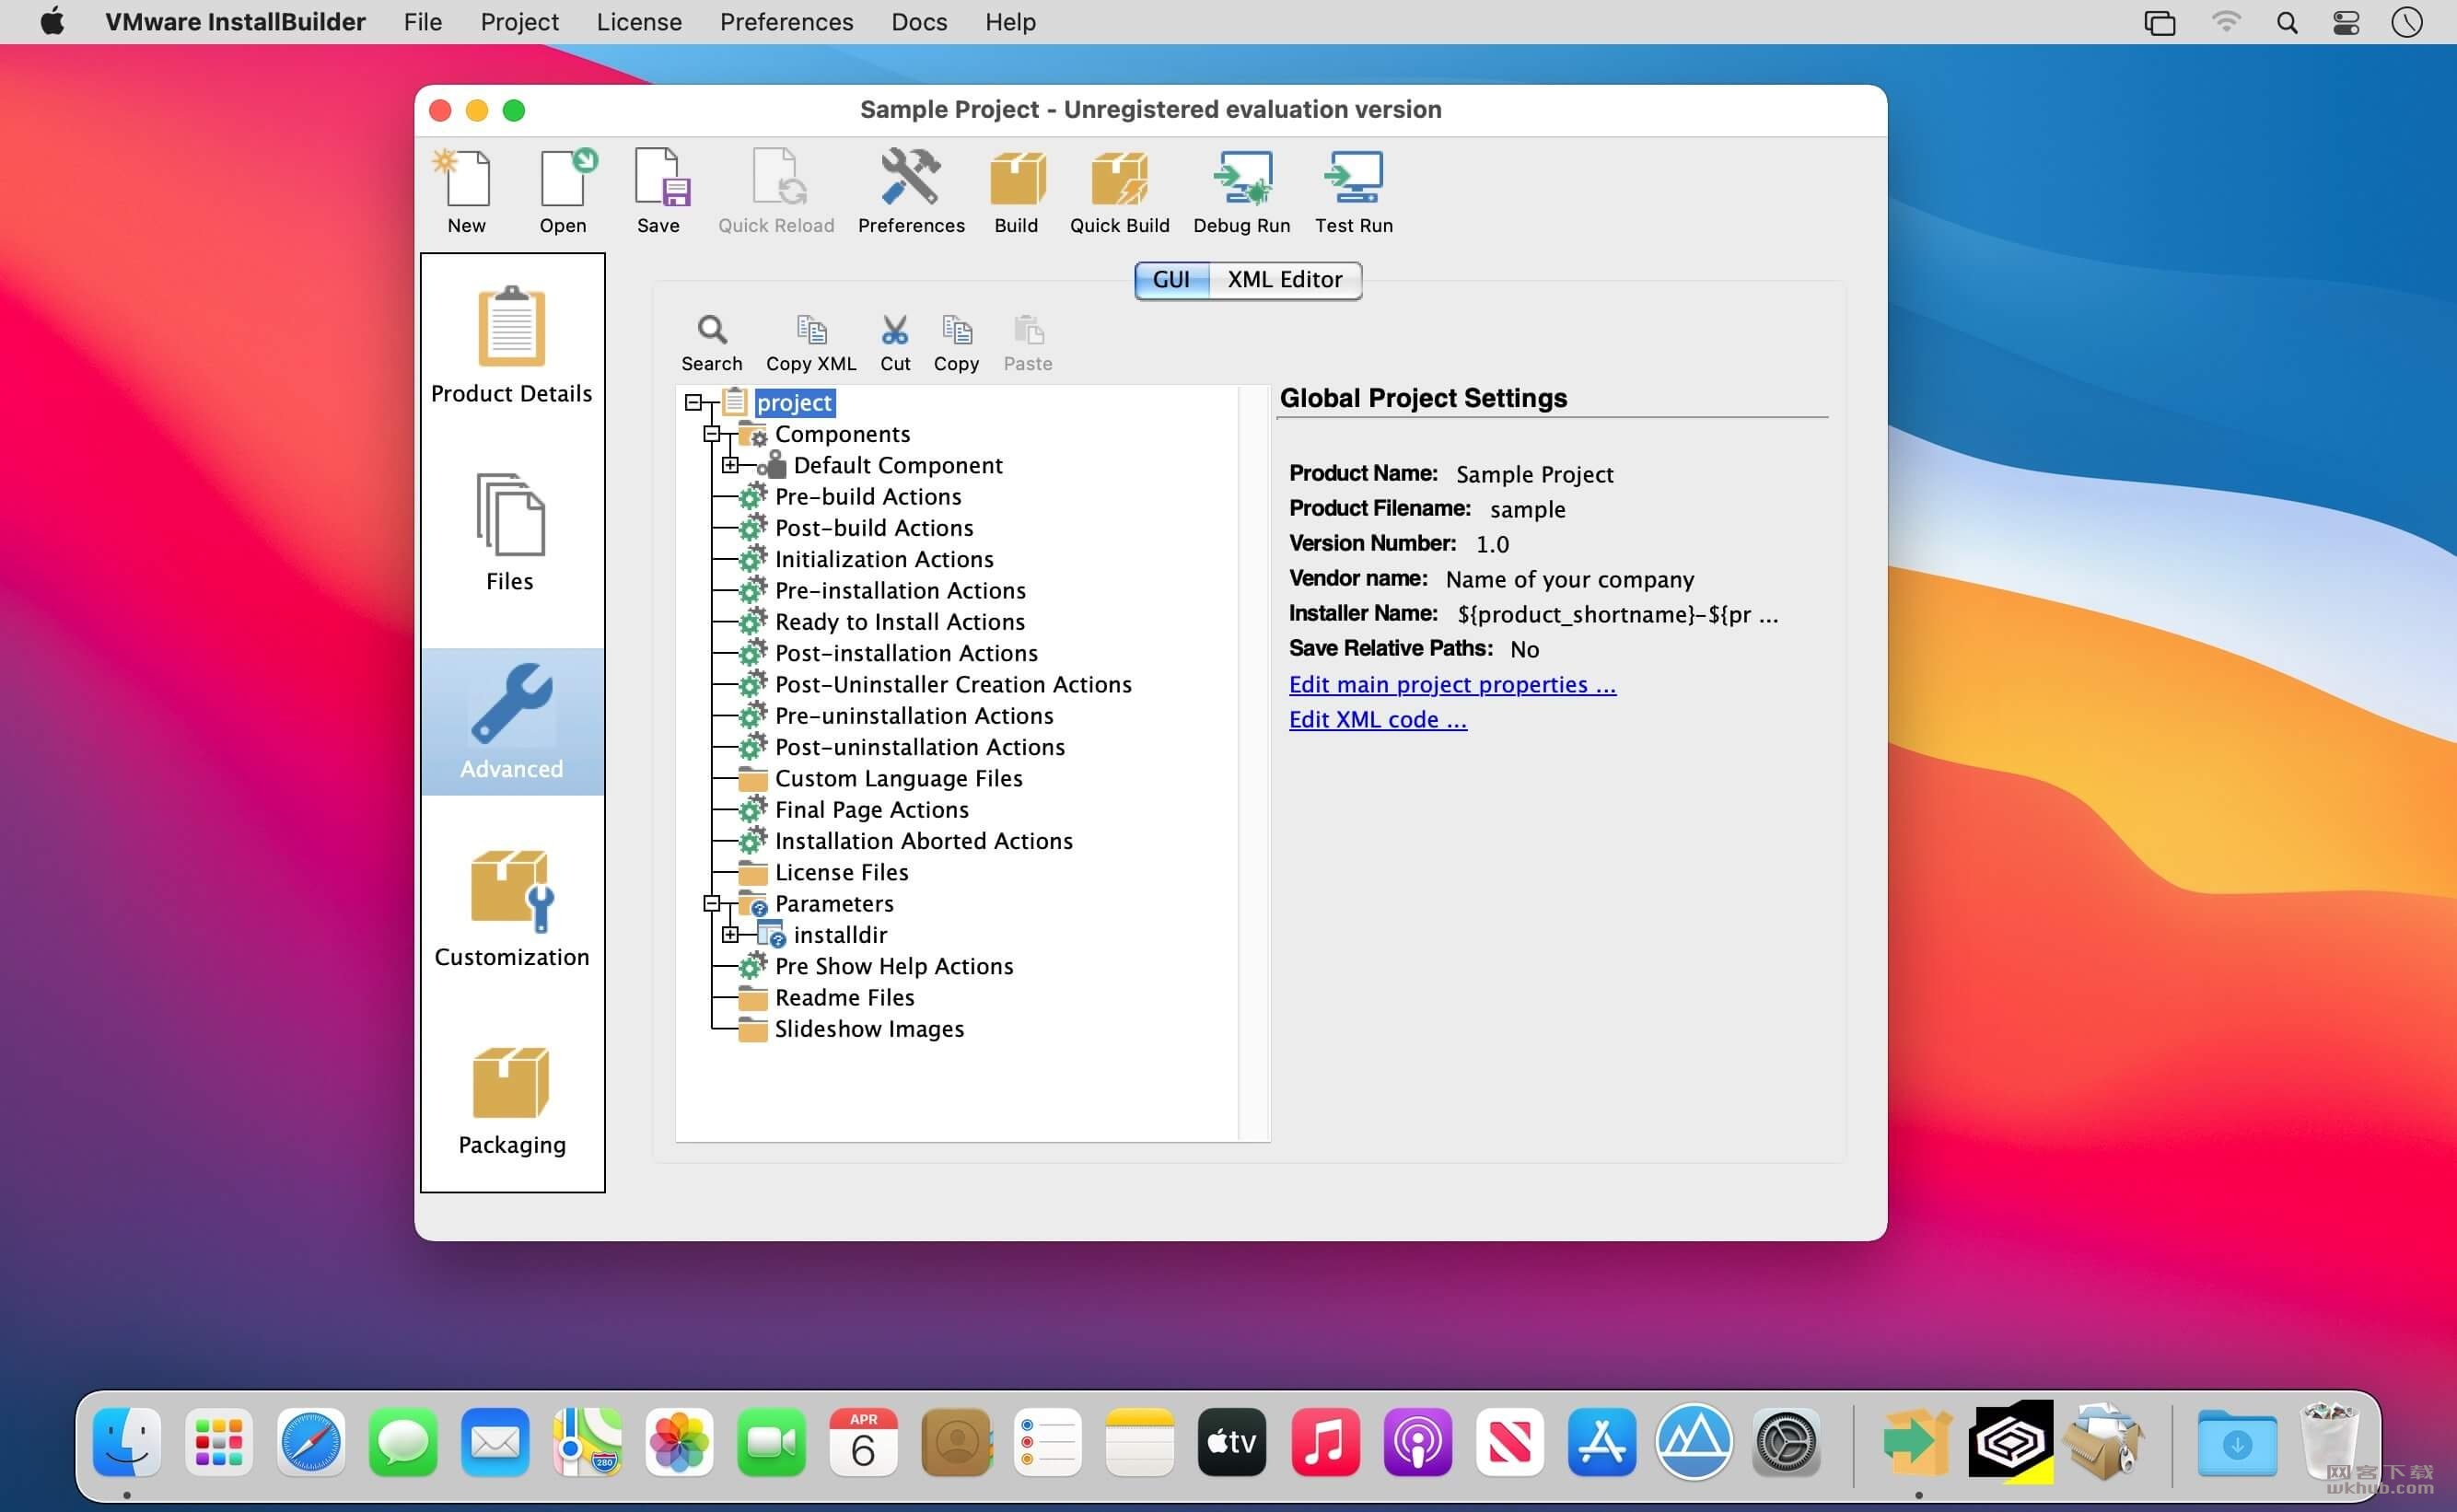Open the Docs menu
The width and height of the screenshot is (2457, 1512).
coord(919,22)
